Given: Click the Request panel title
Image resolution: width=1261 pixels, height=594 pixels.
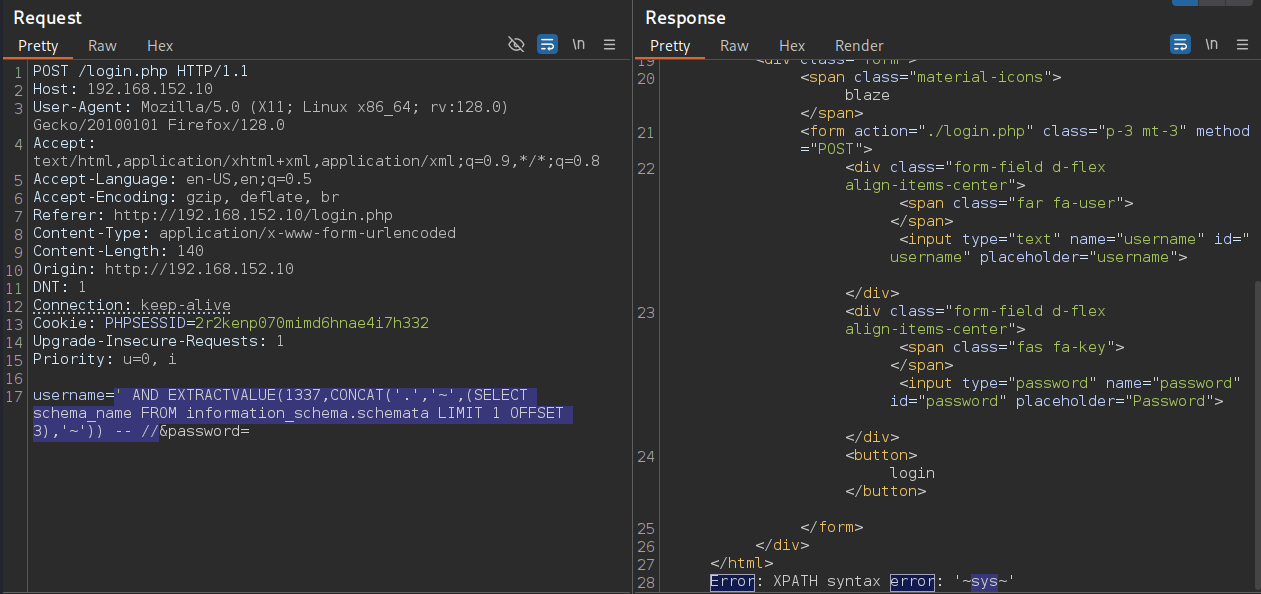Looking at the screenshot, I should click(x=48, y=18).
